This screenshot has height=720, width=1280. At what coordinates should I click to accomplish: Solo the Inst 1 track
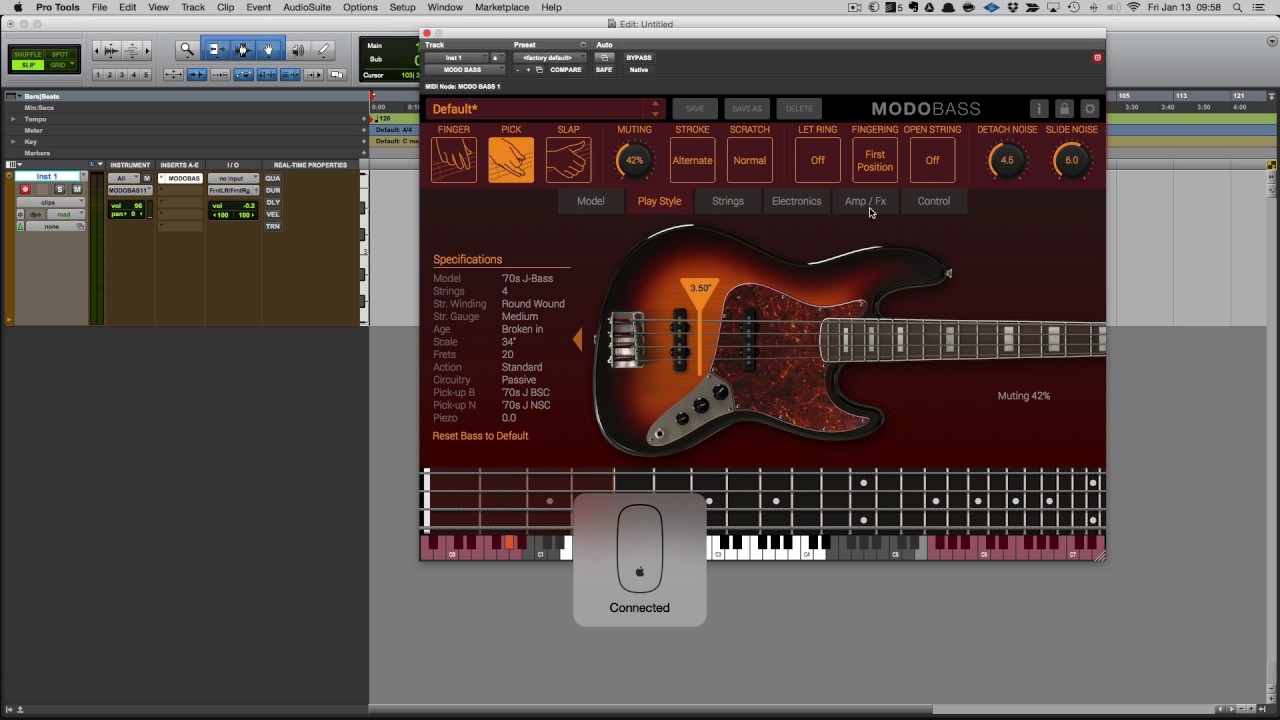[59, 189]
